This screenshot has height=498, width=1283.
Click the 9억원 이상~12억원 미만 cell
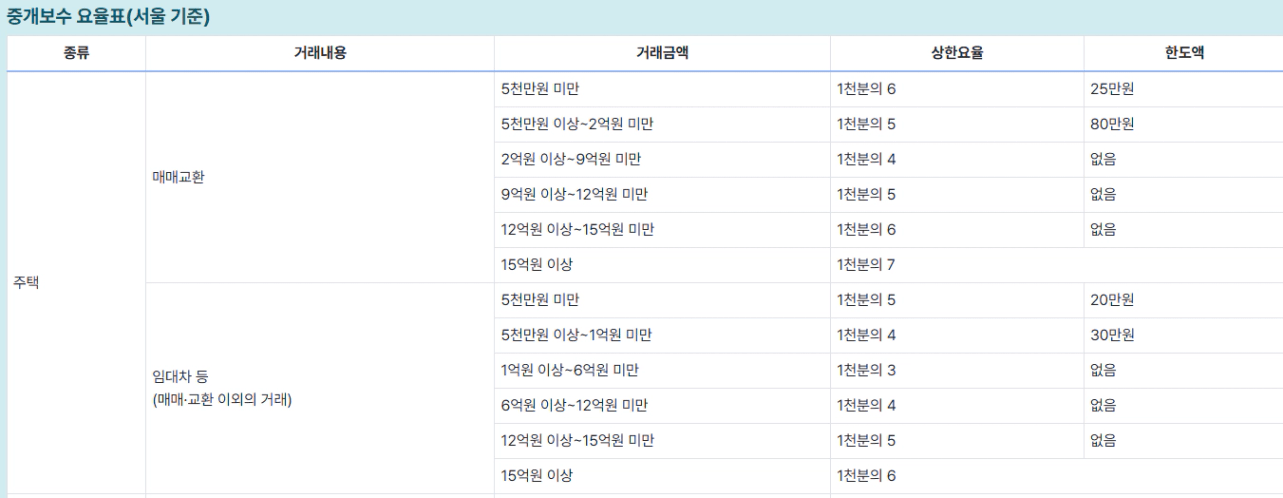[662, 194]
